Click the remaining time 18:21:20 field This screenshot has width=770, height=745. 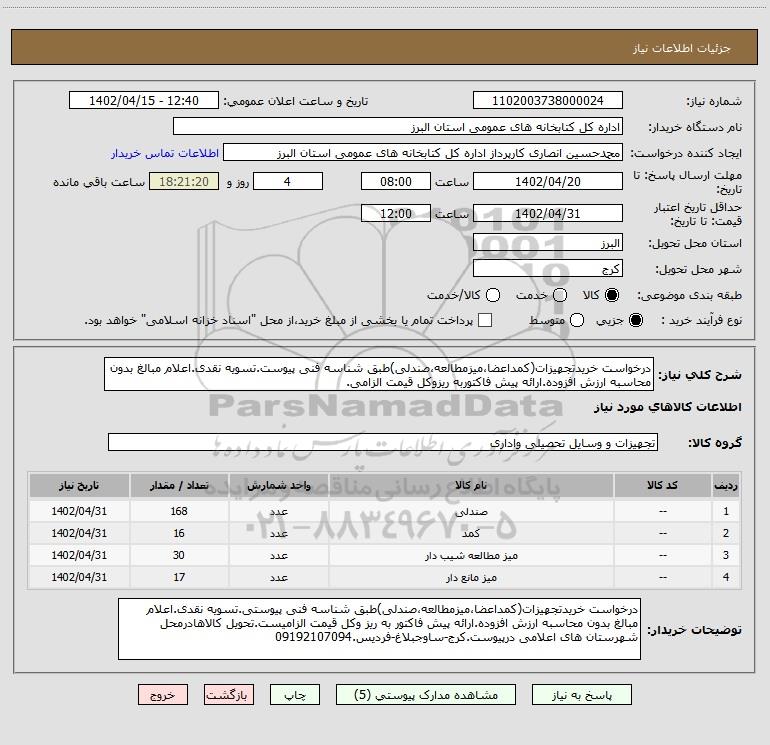coord(184,181)
